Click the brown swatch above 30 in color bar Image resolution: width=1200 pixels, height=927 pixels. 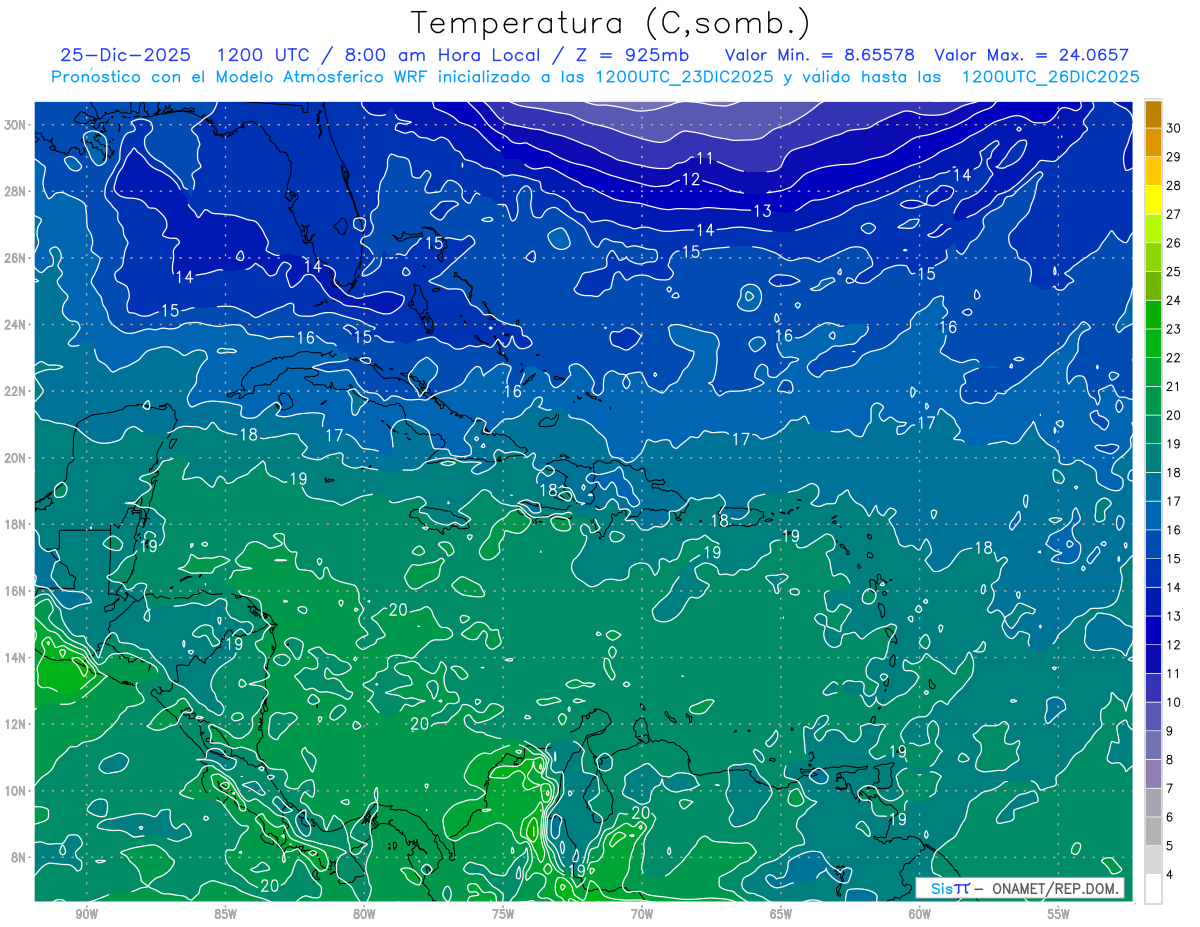pos(1153,114)
